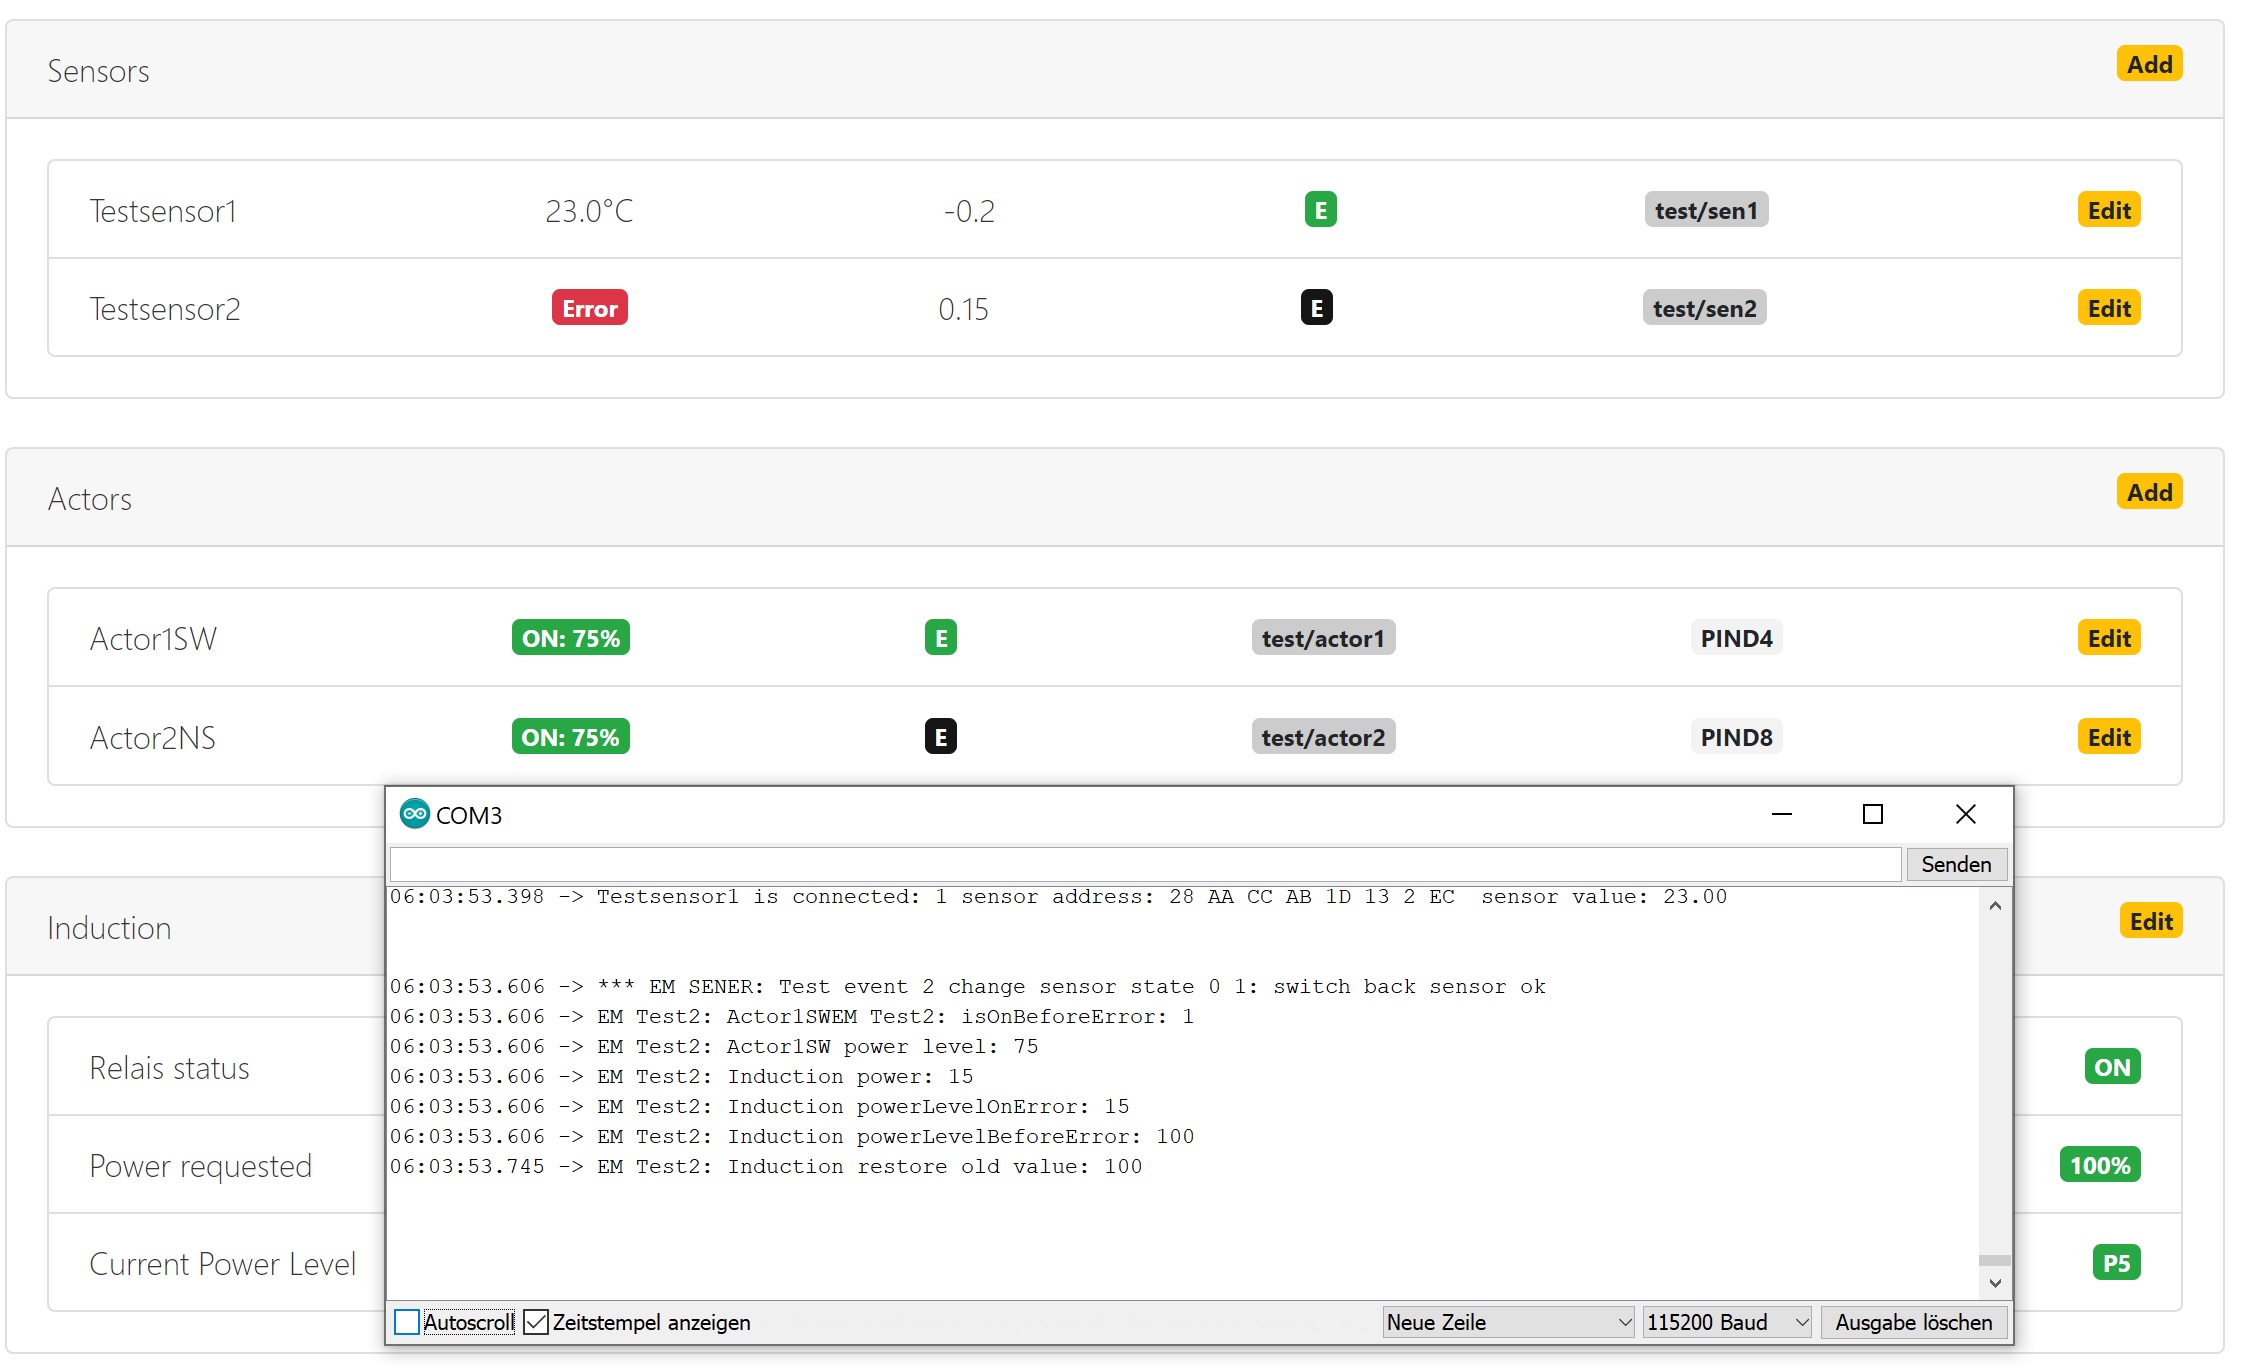
Task: Uncheck Zeitstempel anzeigen checkbox
Action: [x=536, y=1322]
